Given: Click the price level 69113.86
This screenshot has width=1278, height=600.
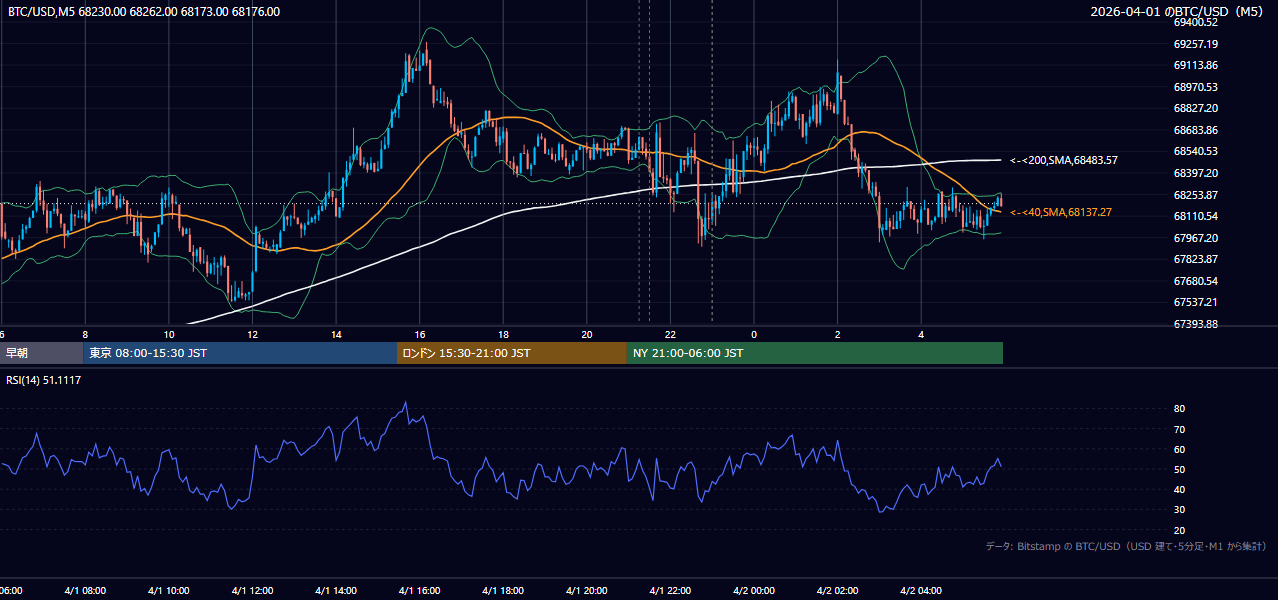Looking at the screenshot, I should pyautogui.click(x=1196, y=65).
